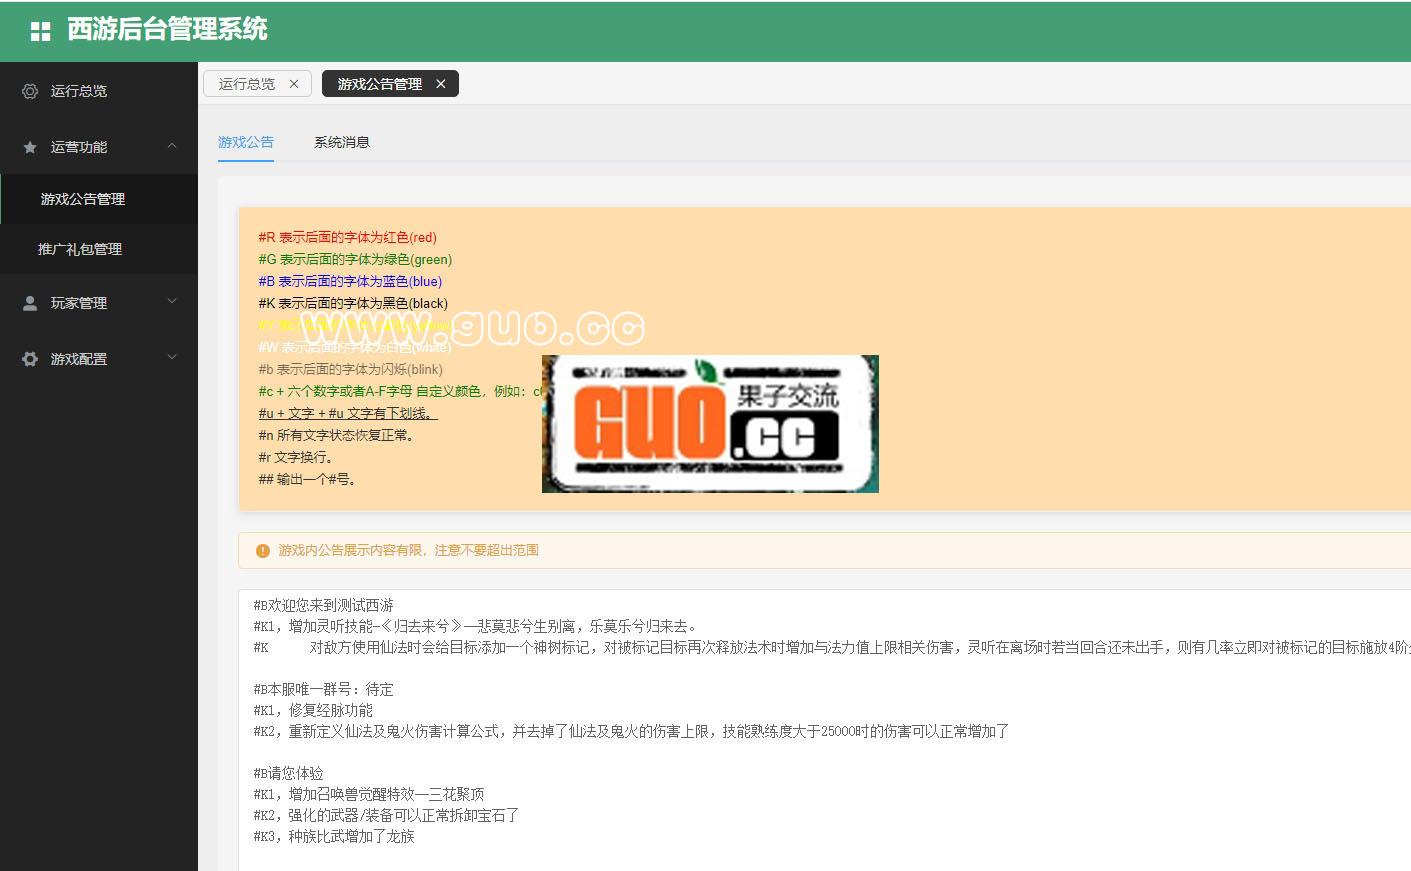Image resolution: width=1411 pixels, height=871 pixels.
Task: Expand the 游戏配置 menu chevron
Action: [x=172, y=357]
